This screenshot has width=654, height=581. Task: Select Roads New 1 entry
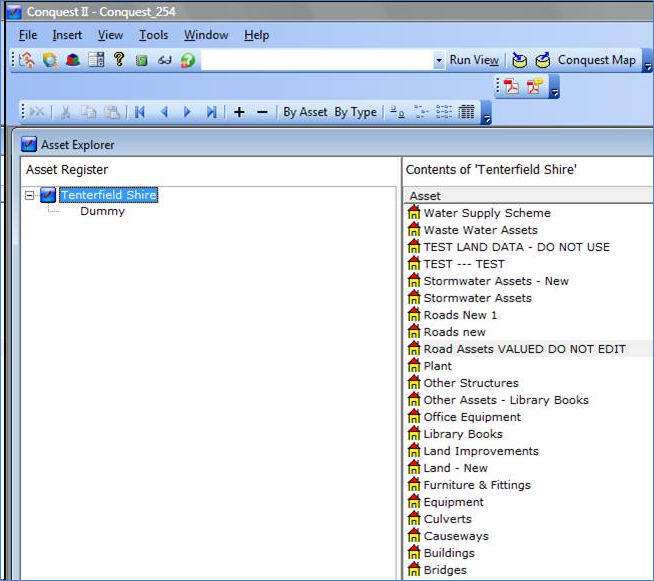(460, 315)
